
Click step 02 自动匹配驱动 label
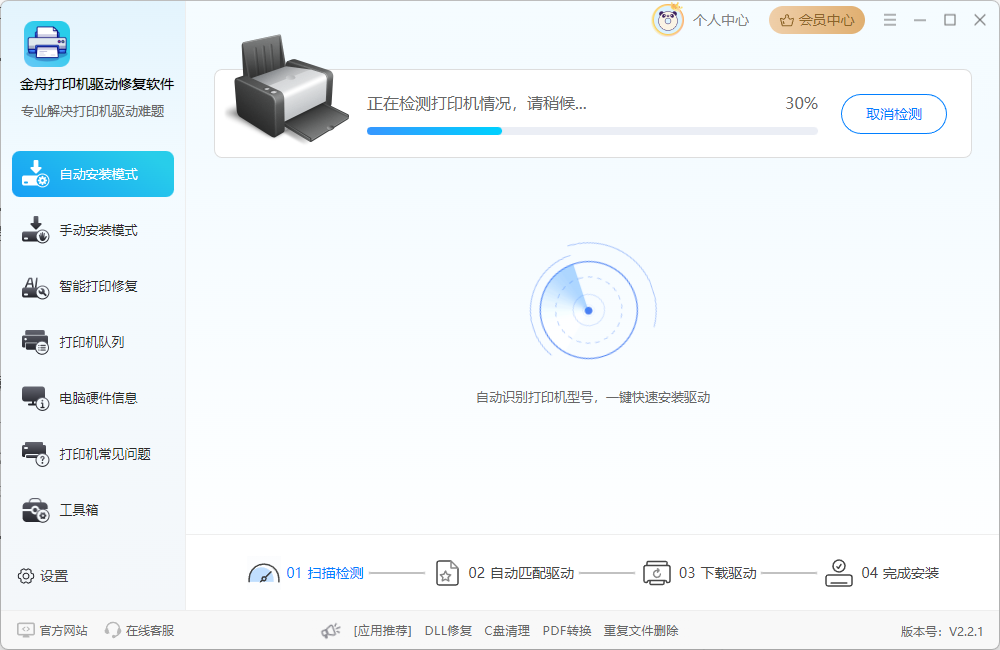[x=521, y=573]
